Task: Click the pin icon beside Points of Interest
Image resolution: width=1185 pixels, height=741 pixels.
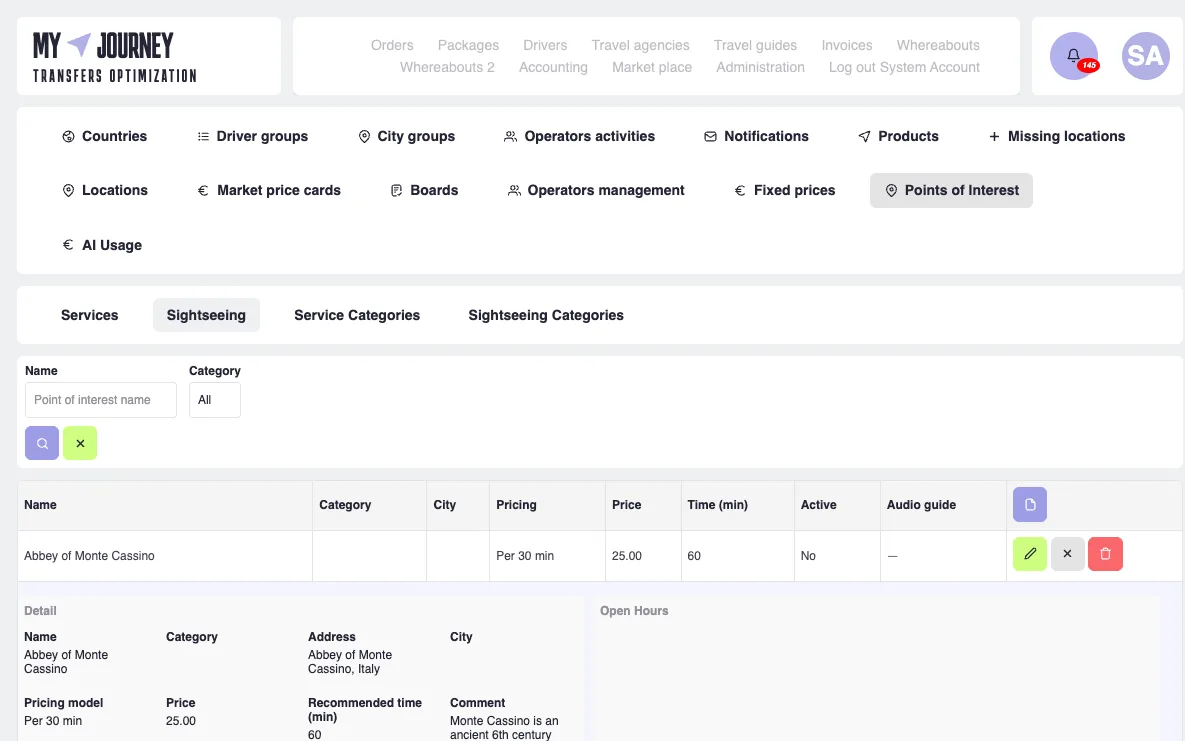Action: [x=891, y=191]
